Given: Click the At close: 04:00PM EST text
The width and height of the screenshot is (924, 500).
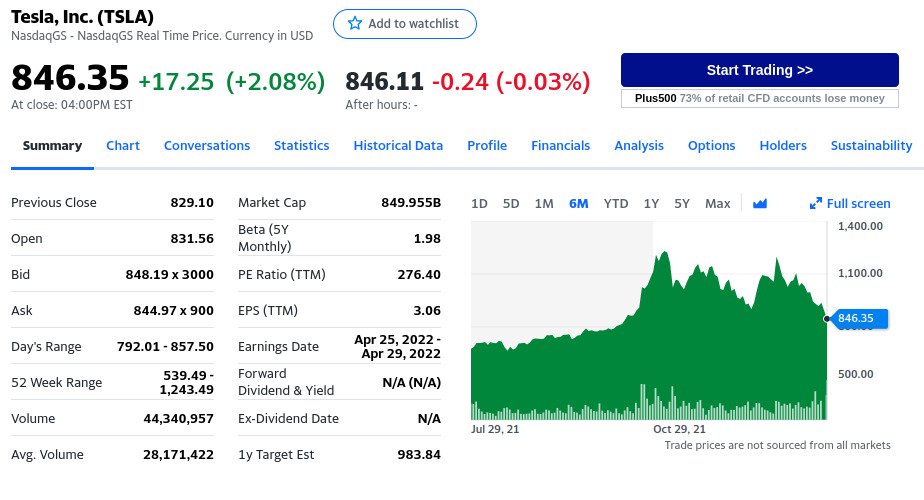Looking at the screenshot, I should [72, 105].
